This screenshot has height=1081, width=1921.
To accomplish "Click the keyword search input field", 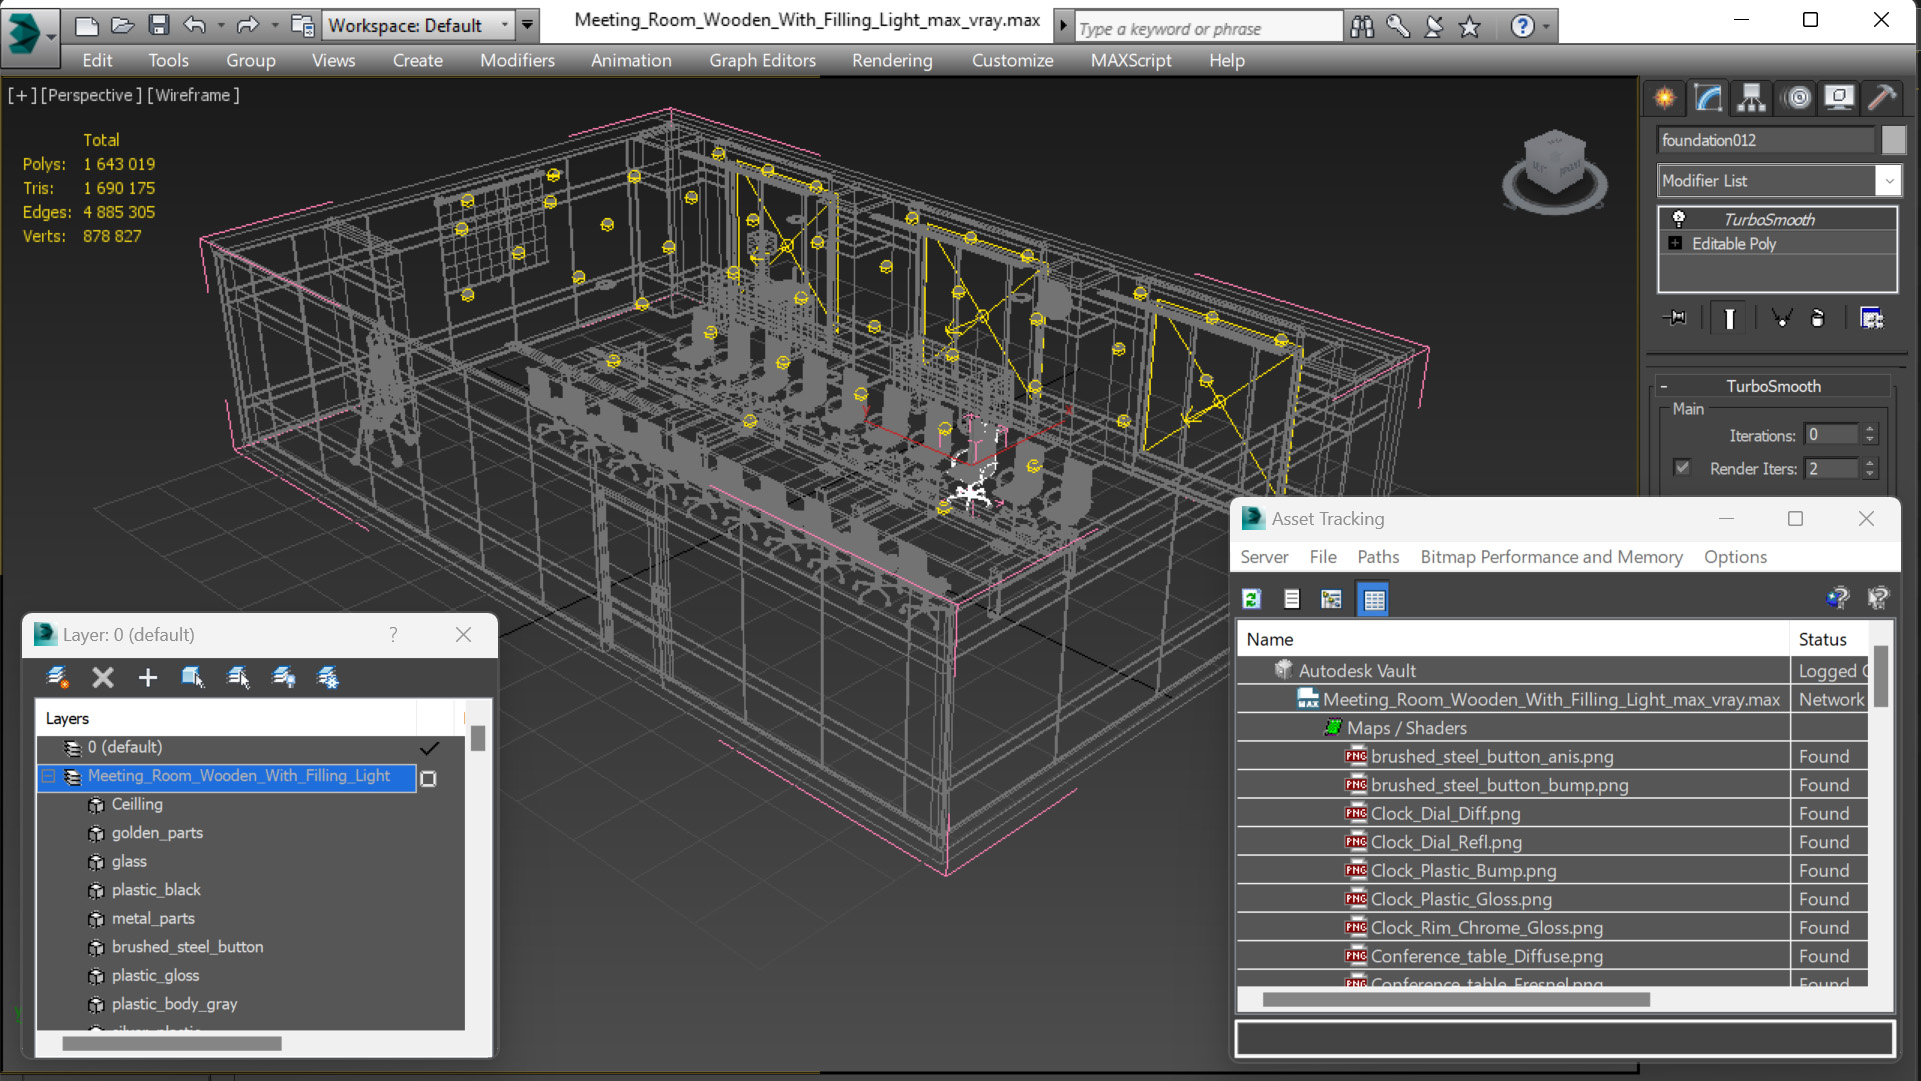I will [x=1208, y=28].
